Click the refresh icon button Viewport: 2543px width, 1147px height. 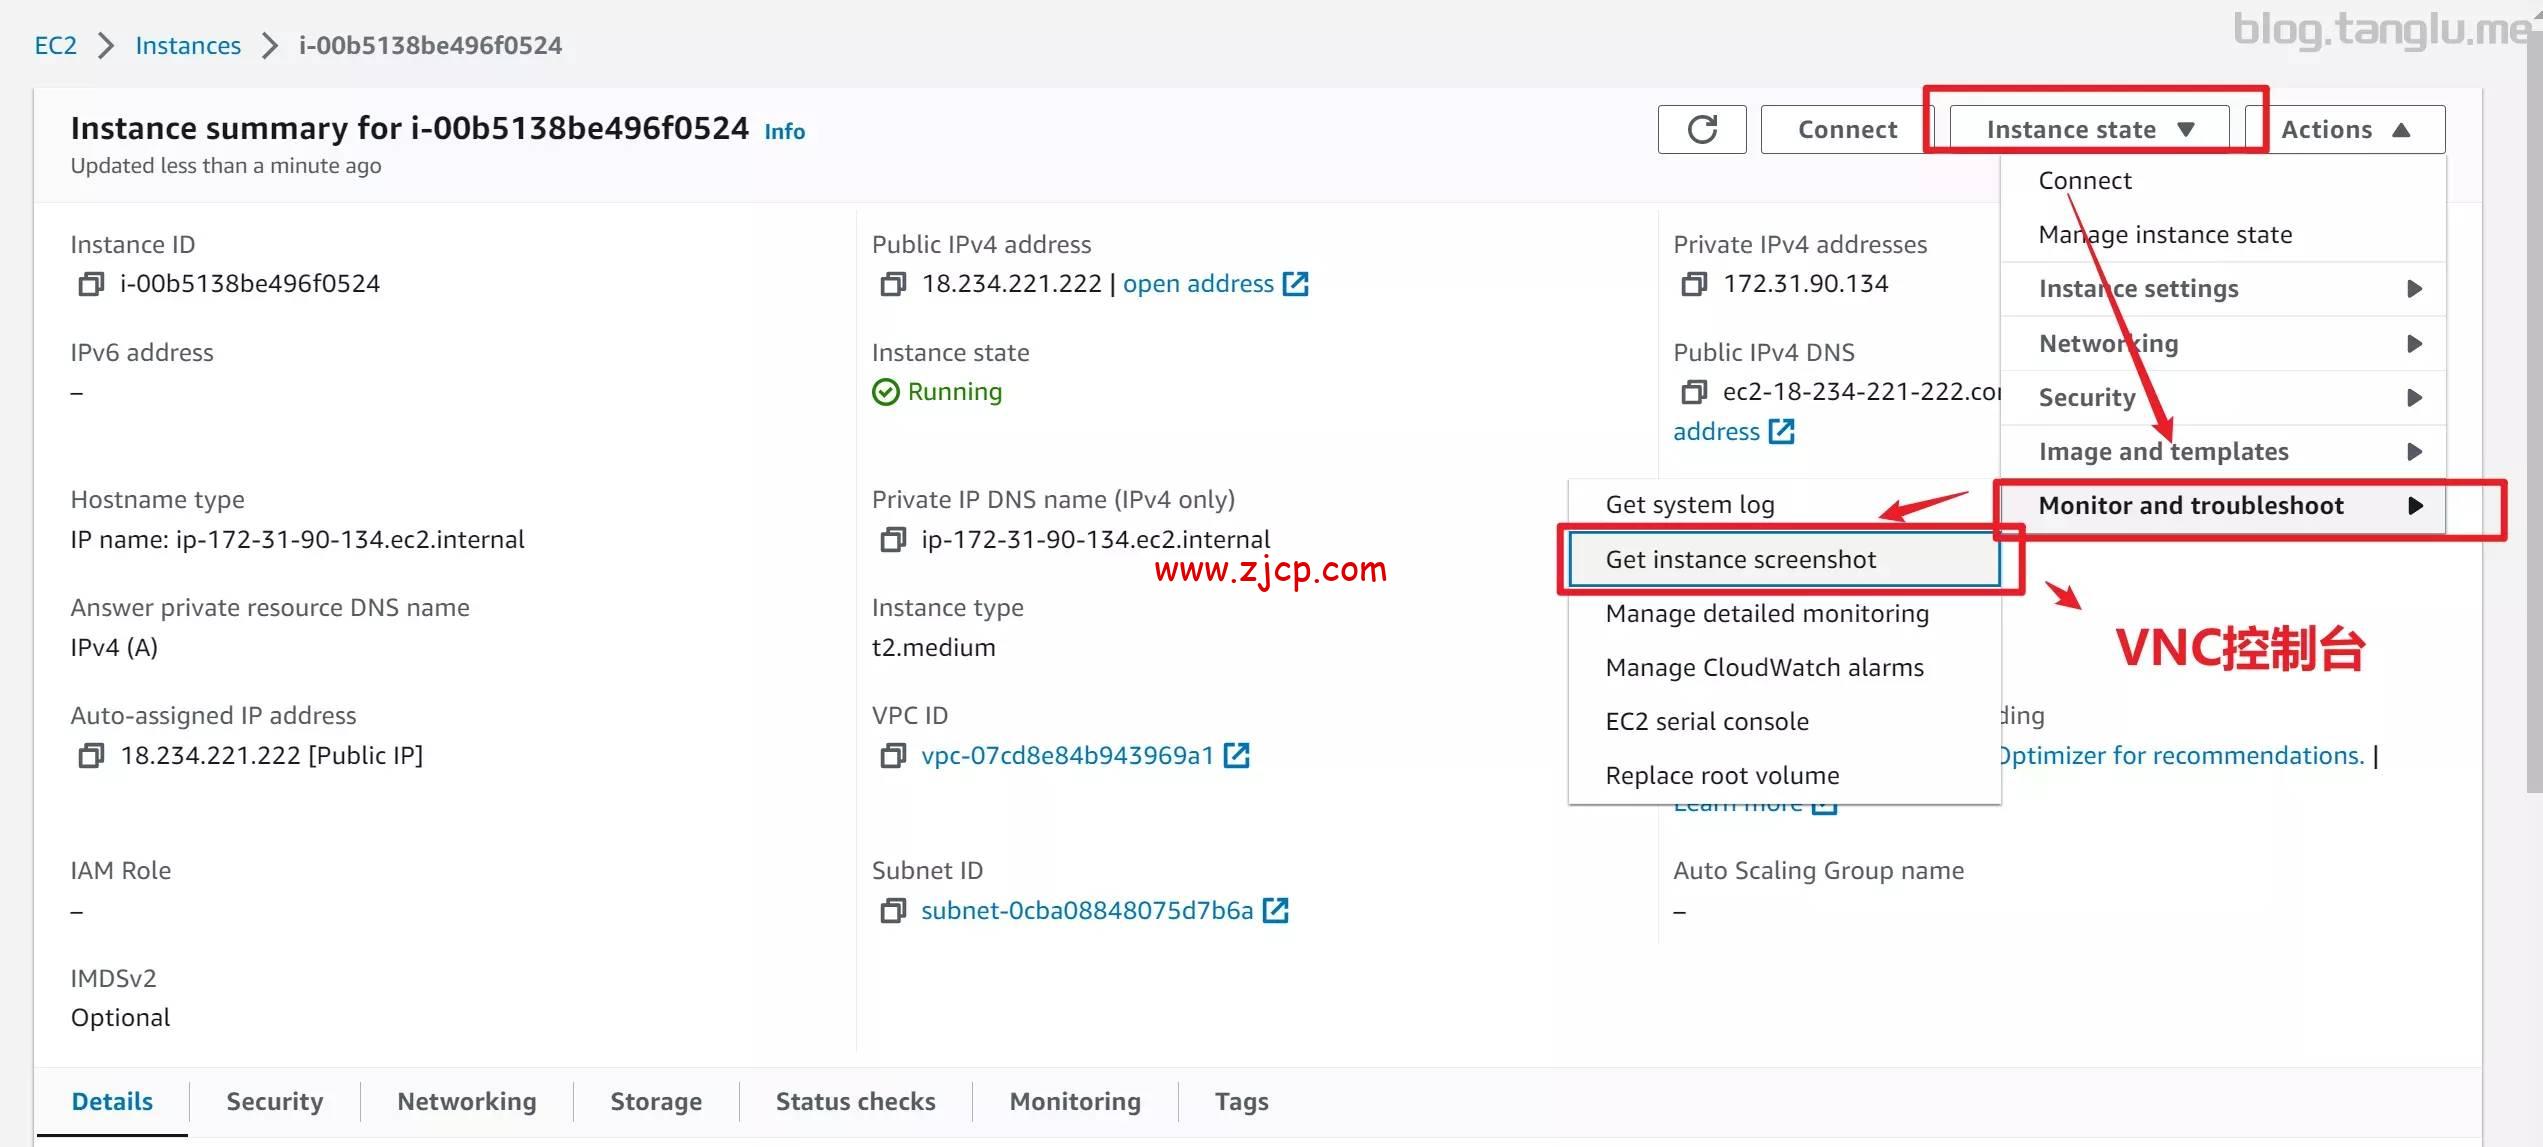coord(1701,129)
